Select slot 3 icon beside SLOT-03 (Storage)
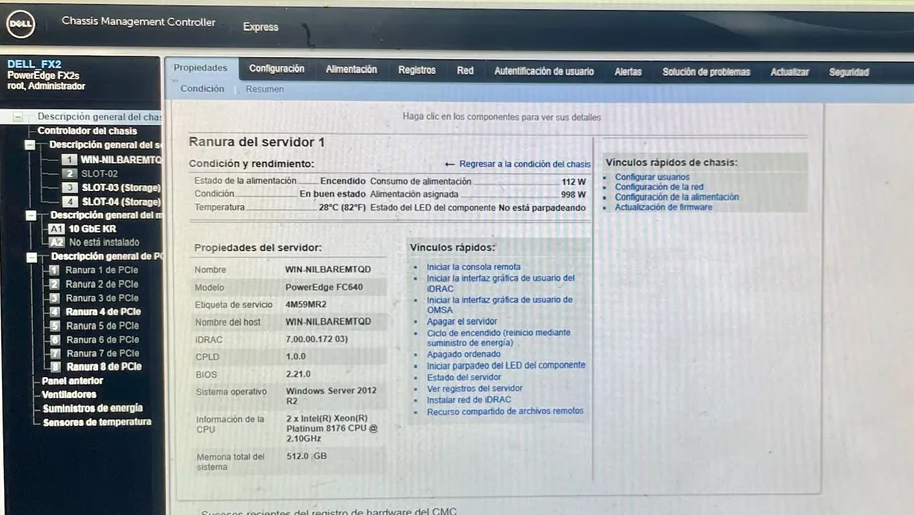The image size is (914, 515). 70,188
